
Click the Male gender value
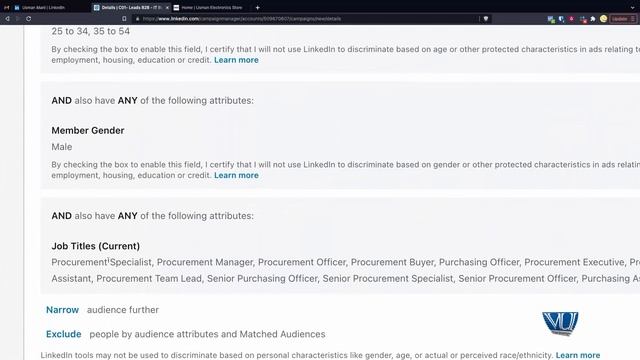click(62, 147)
